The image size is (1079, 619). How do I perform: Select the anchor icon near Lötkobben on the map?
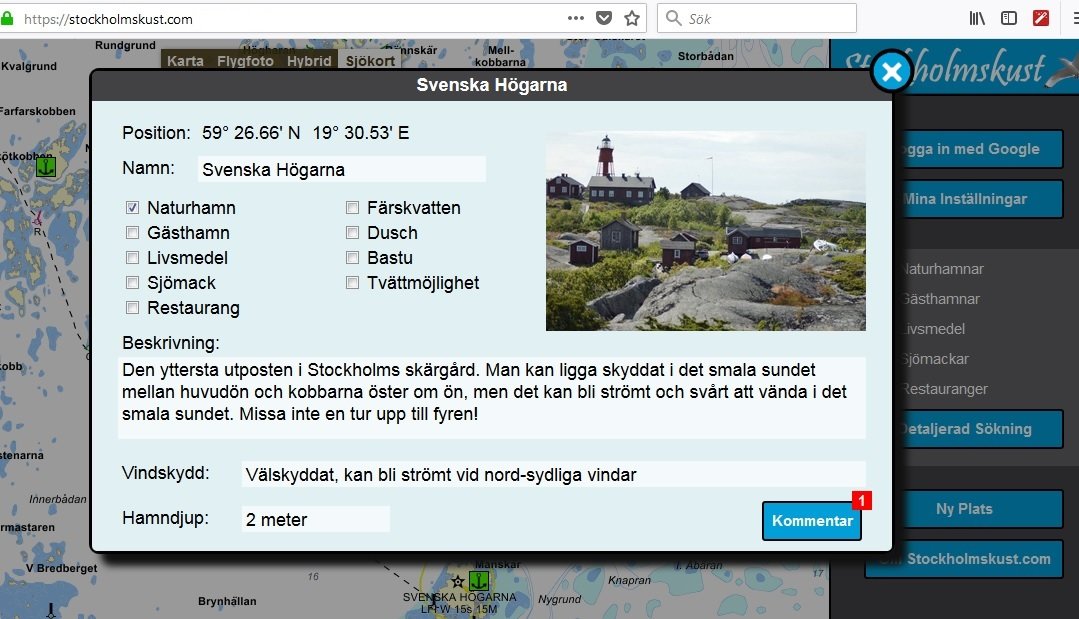44,167
